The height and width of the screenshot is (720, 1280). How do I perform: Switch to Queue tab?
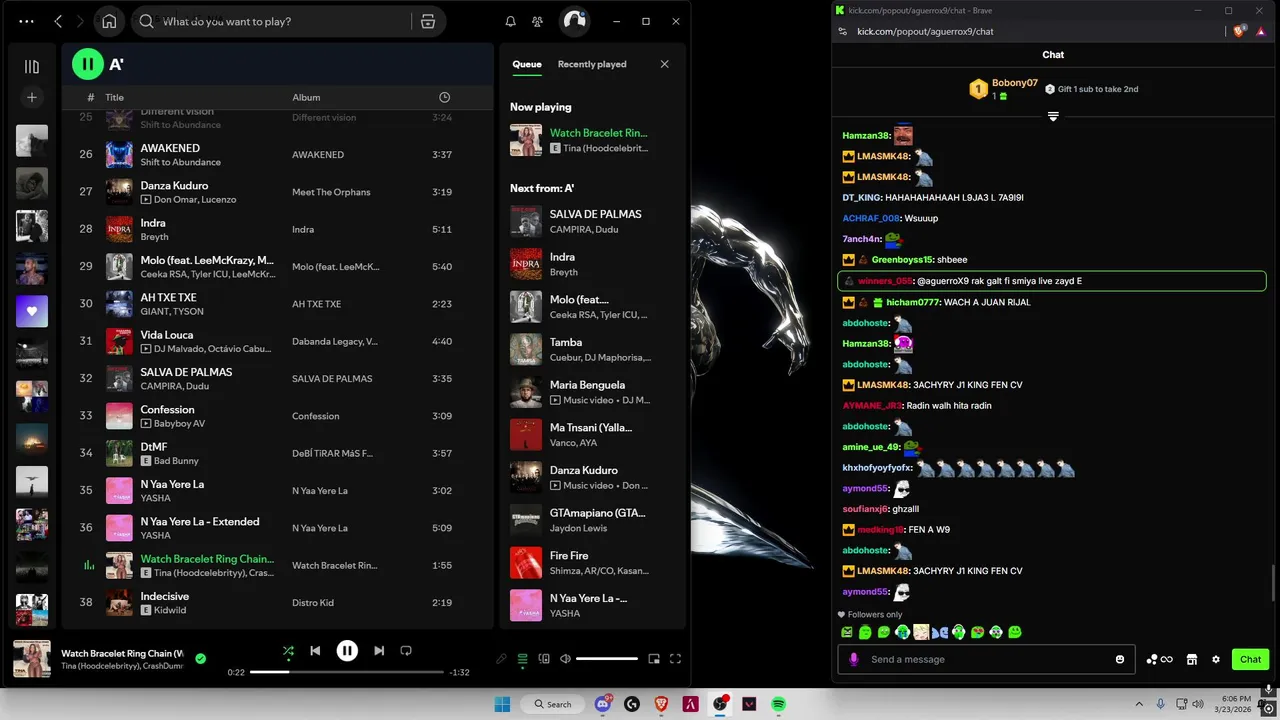point(527,64)
